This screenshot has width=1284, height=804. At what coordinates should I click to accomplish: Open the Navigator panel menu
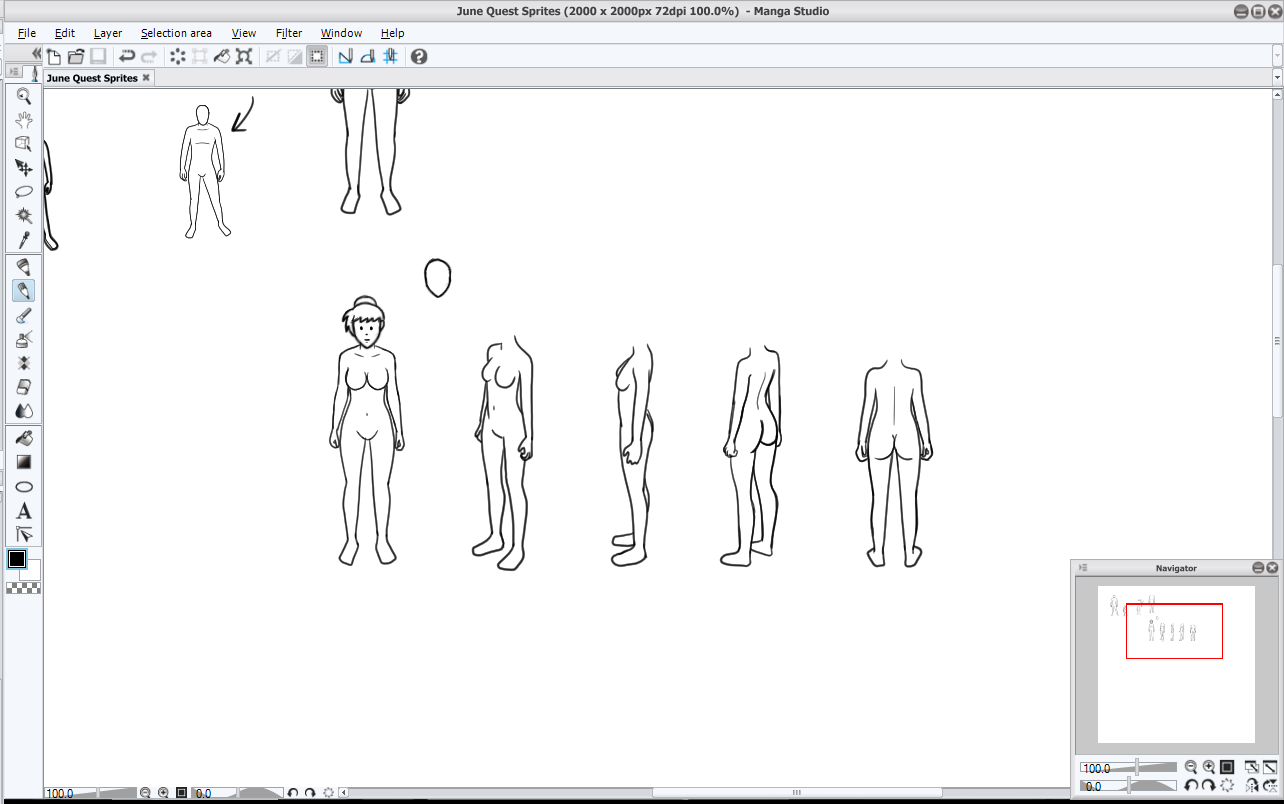coord(1083,568)
